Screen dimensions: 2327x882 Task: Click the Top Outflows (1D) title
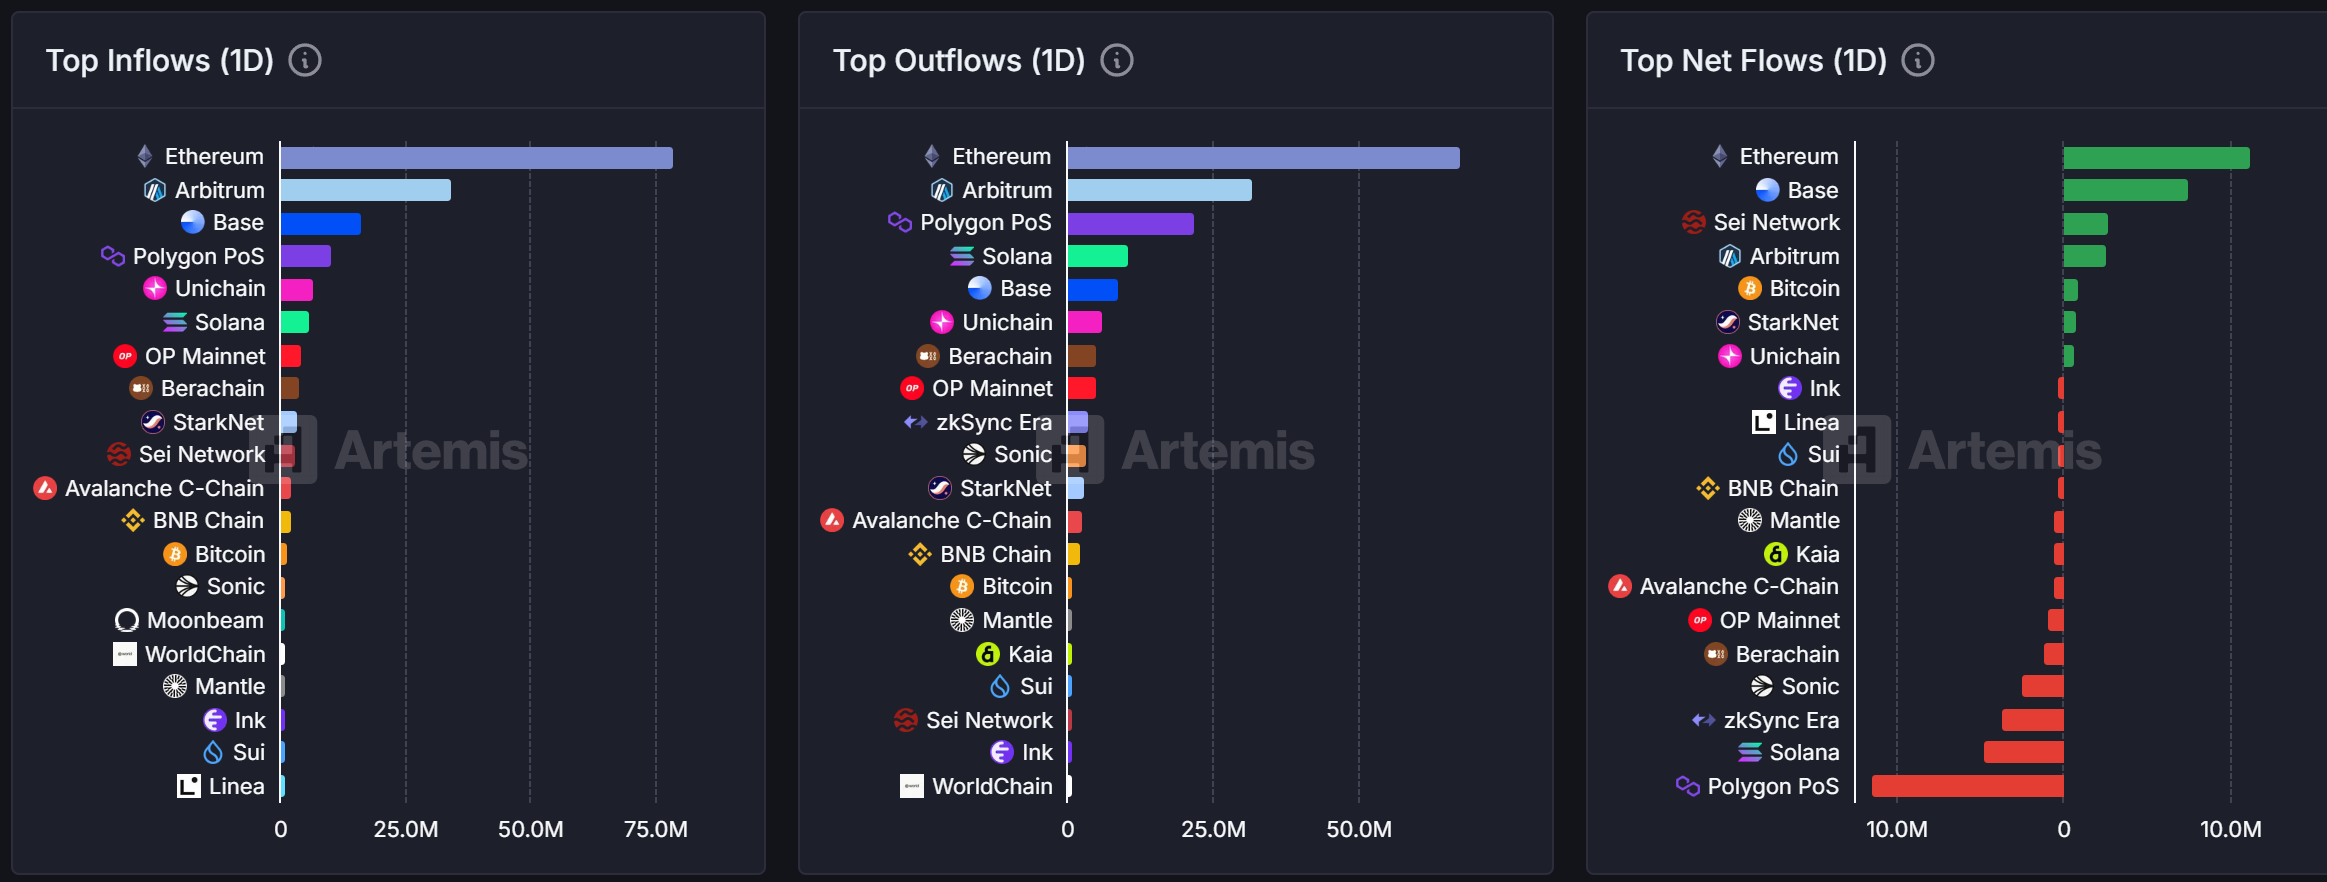tap(959, 60)
